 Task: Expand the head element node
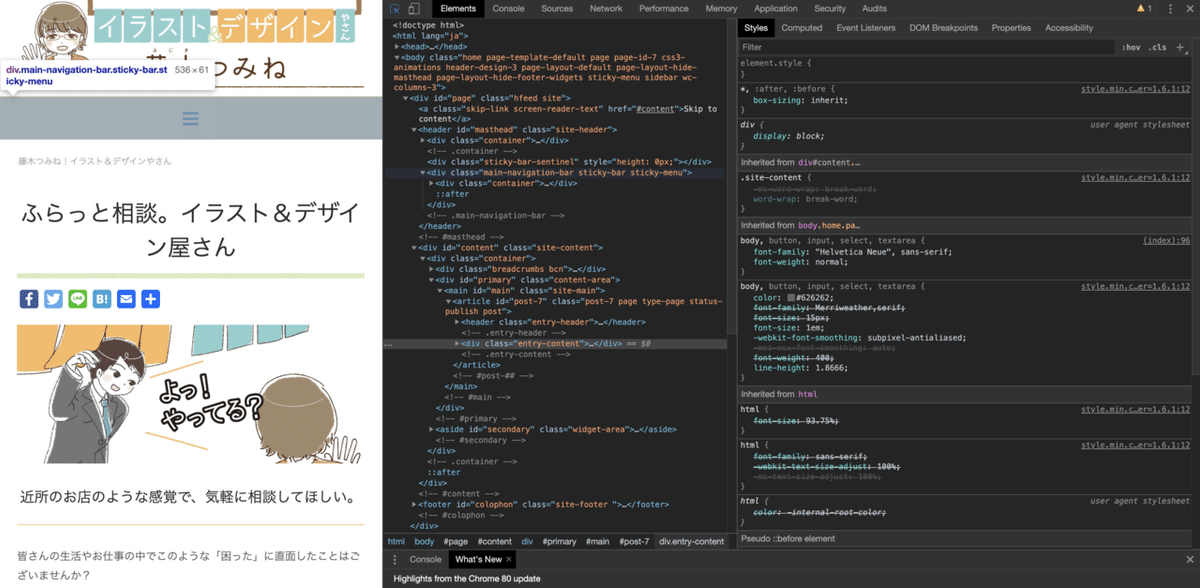399,46
